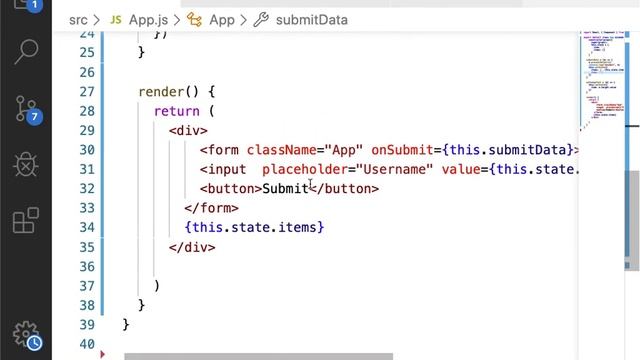Click the "Username" string value
640x360 pixels.
394,169
